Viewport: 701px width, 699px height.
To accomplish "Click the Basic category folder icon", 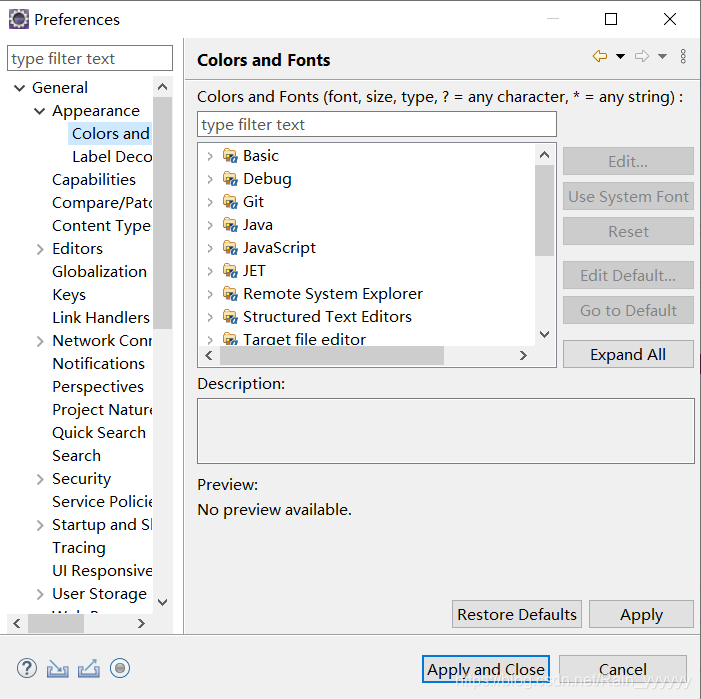I will [230, 156].
